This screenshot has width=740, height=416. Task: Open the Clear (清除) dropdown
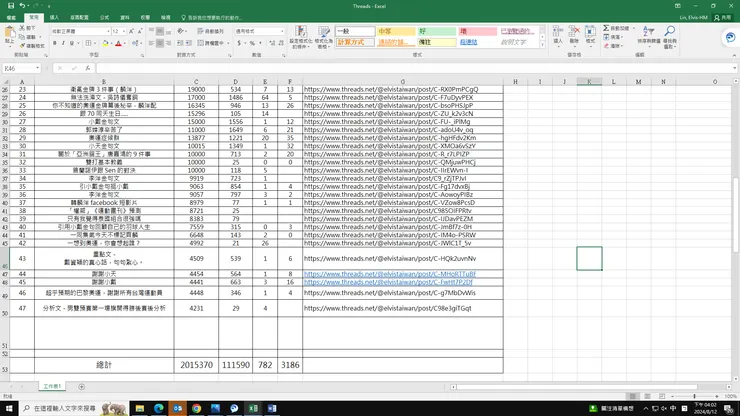614,46
